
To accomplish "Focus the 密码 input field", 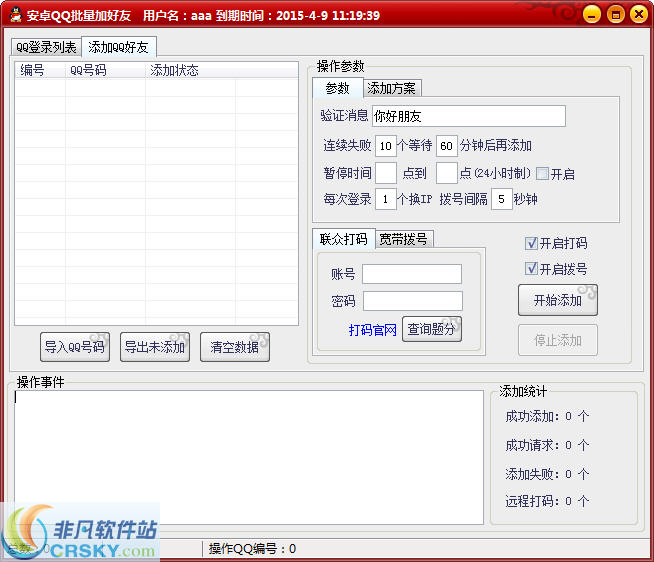I will tap(413, 301).
